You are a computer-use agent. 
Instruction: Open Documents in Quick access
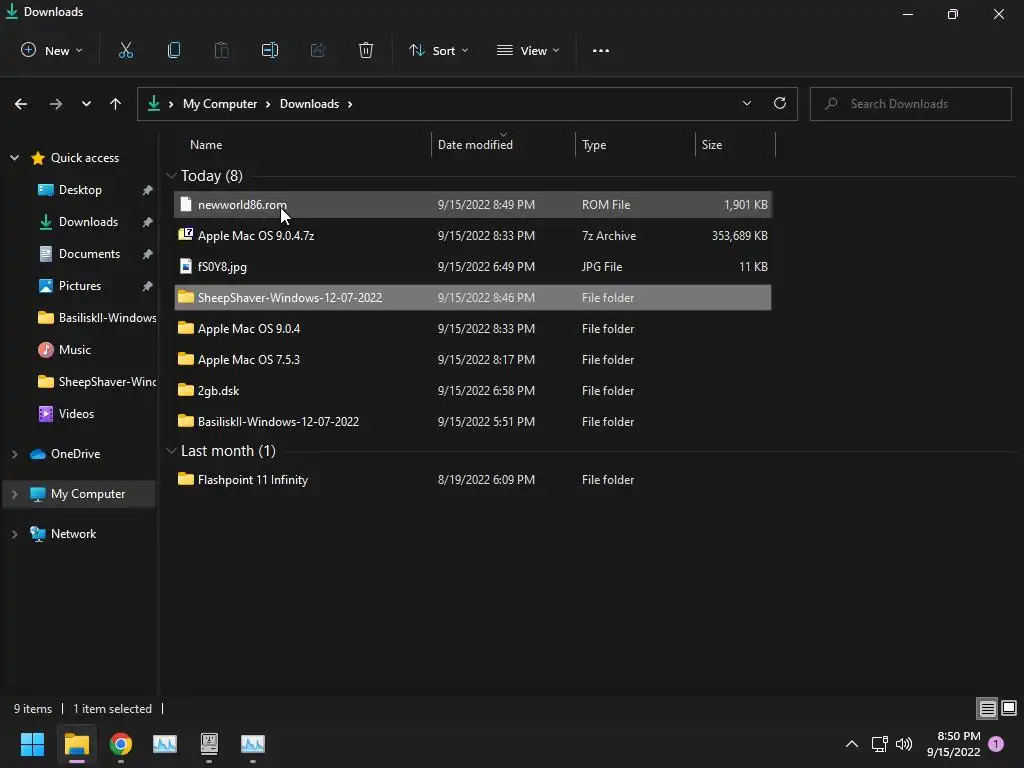pos(89,254)
